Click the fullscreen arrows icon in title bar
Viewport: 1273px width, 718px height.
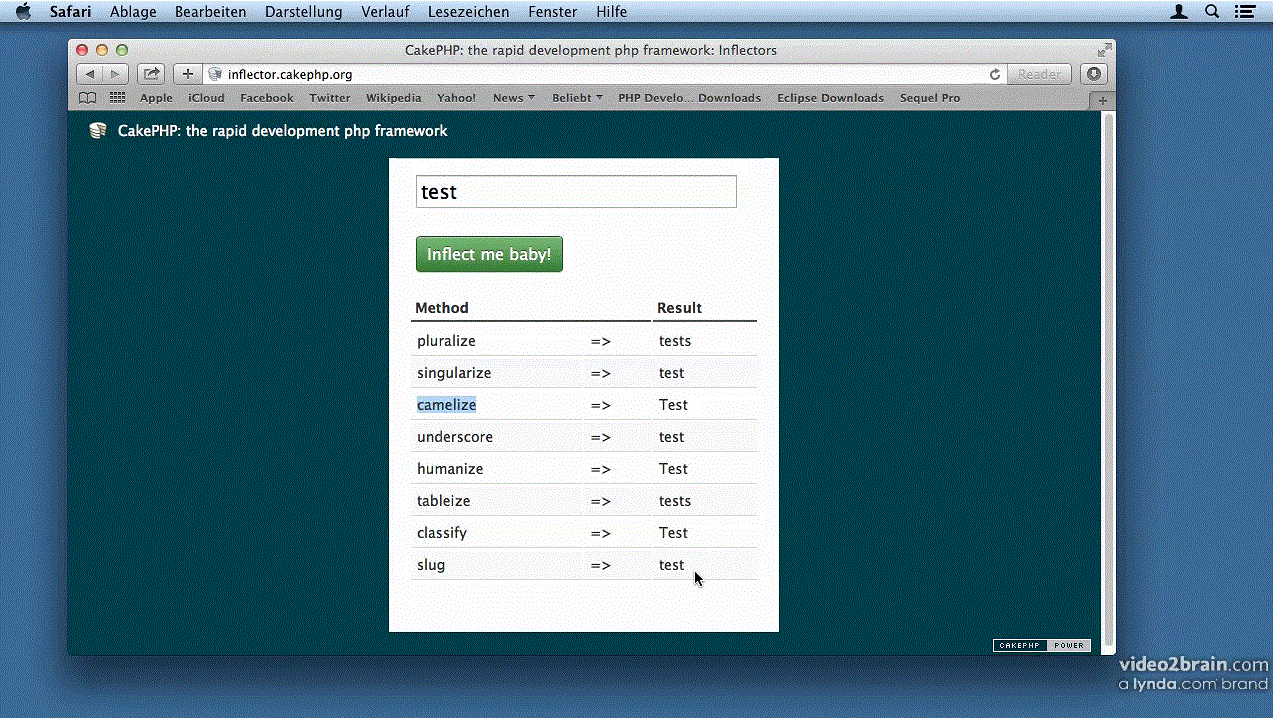(x=1104, y=50)
